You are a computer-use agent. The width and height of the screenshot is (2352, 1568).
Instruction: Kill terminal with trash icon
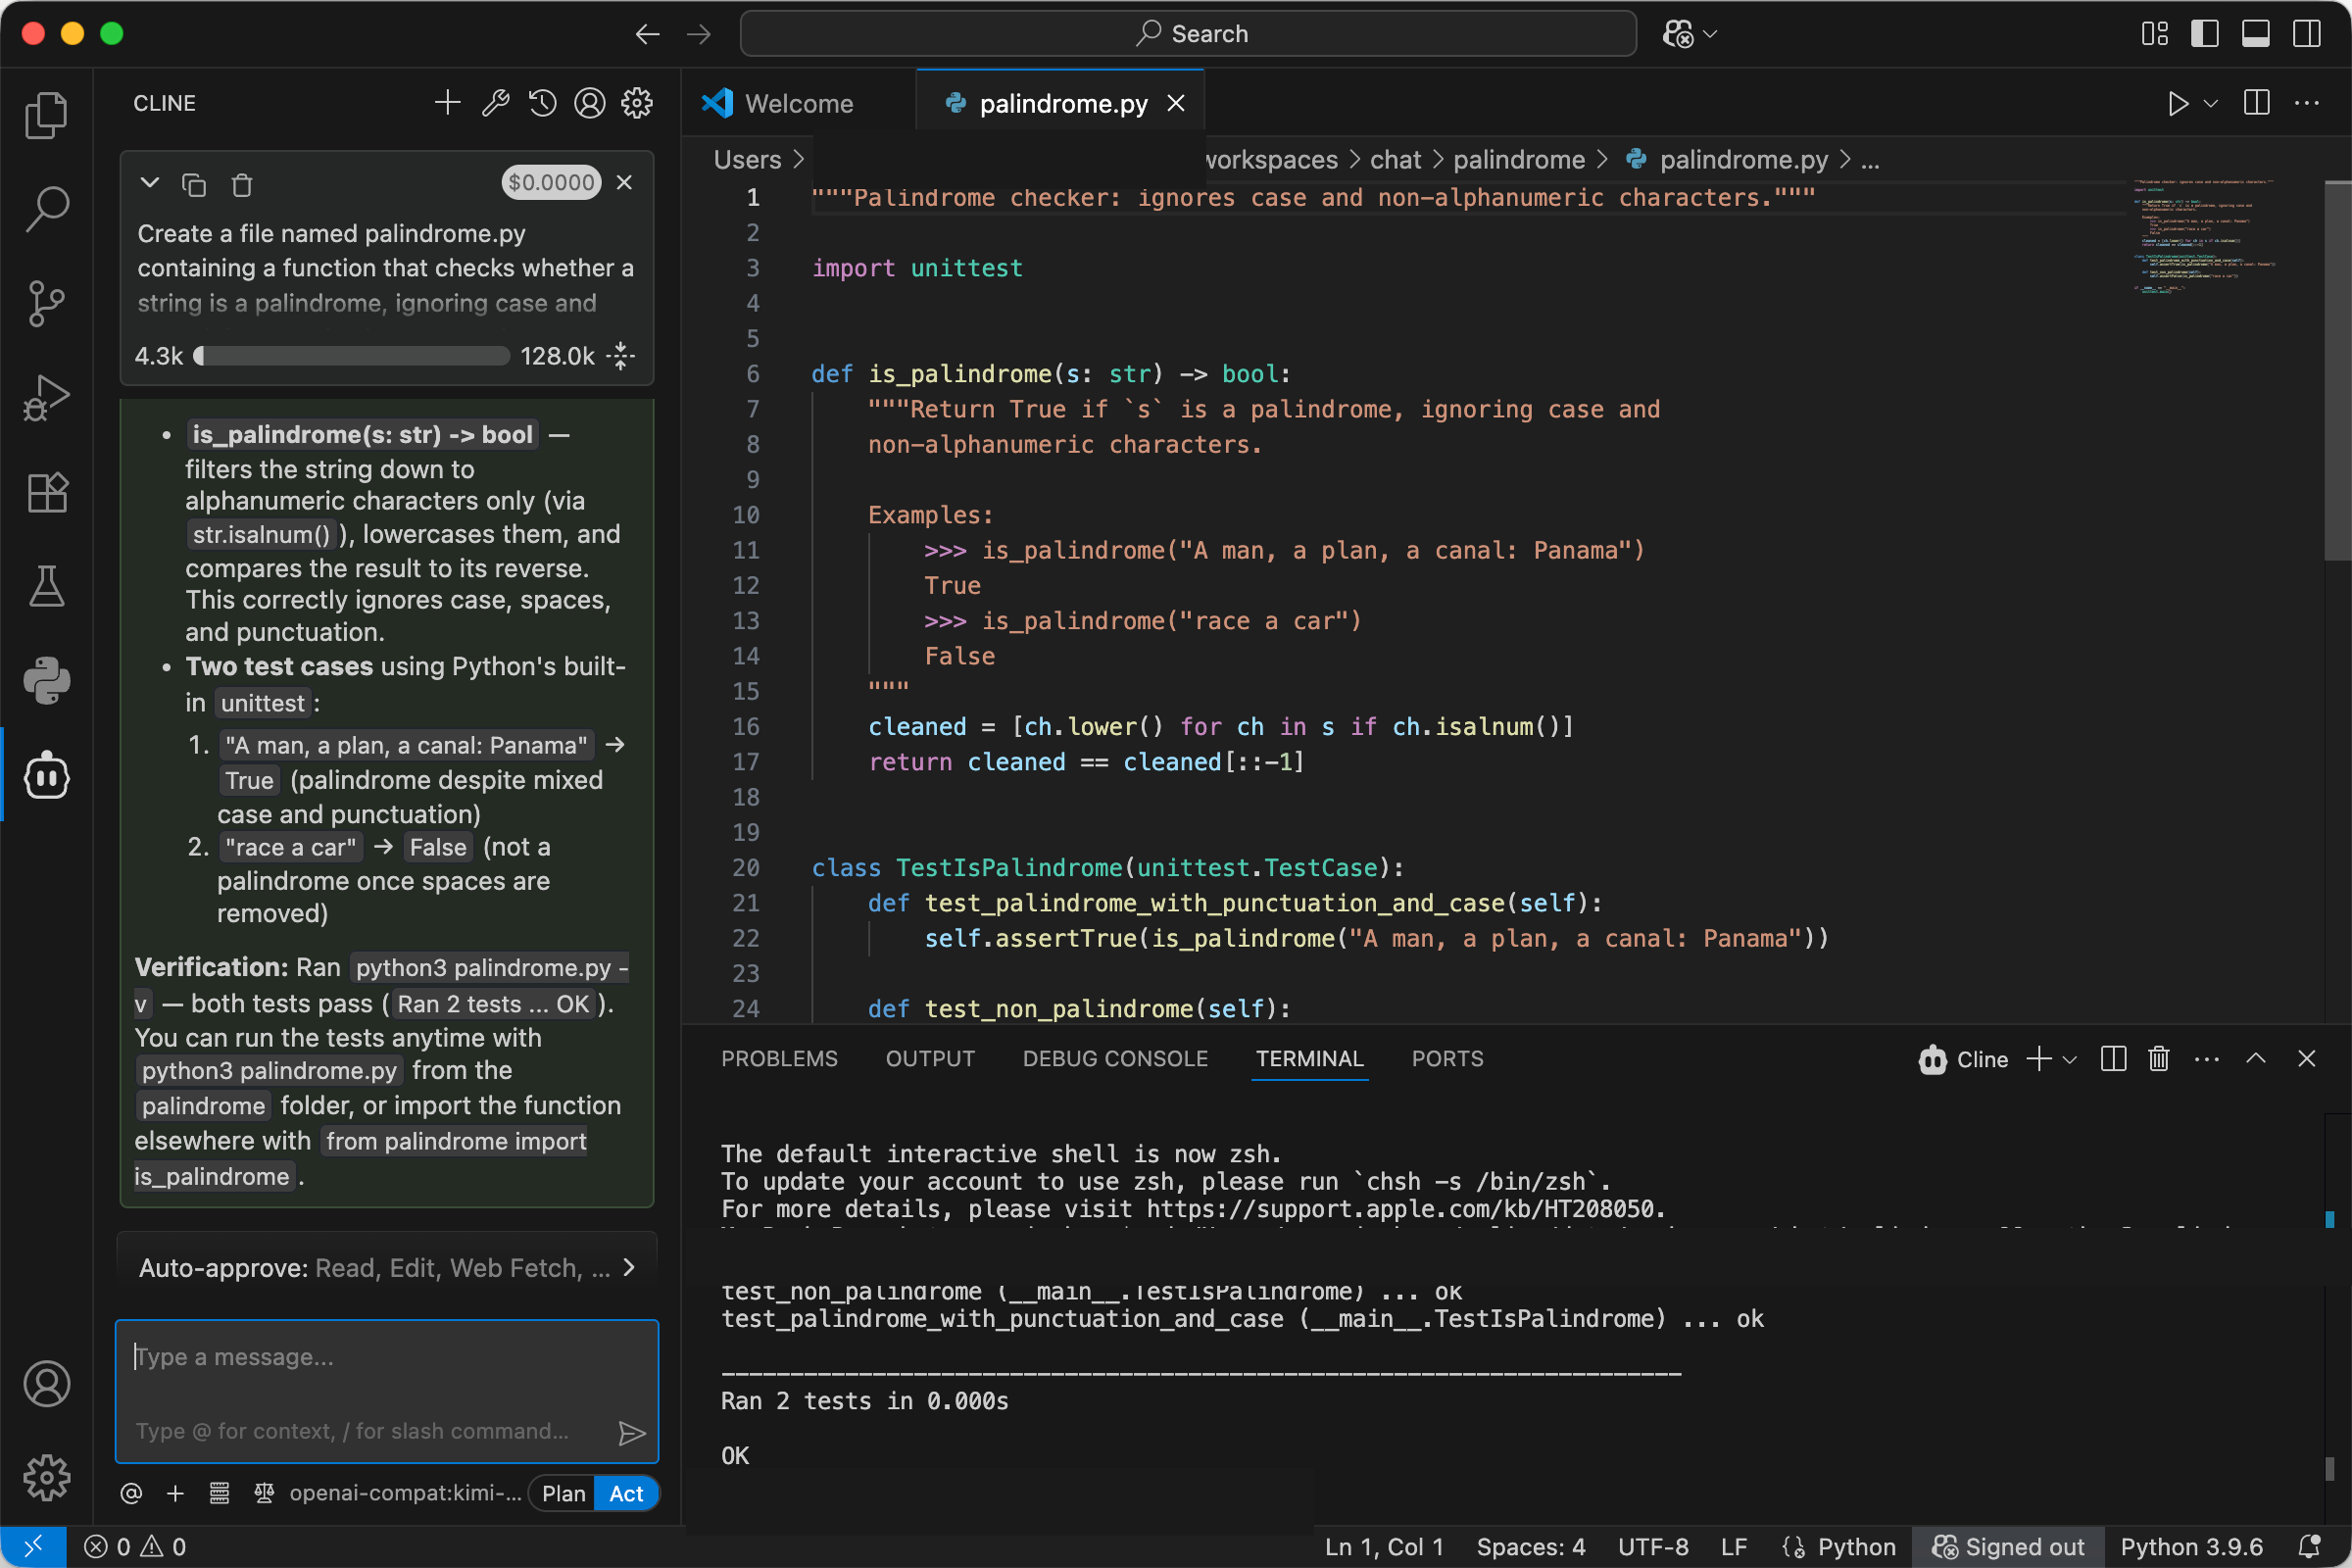(x=2159, y=1059)
